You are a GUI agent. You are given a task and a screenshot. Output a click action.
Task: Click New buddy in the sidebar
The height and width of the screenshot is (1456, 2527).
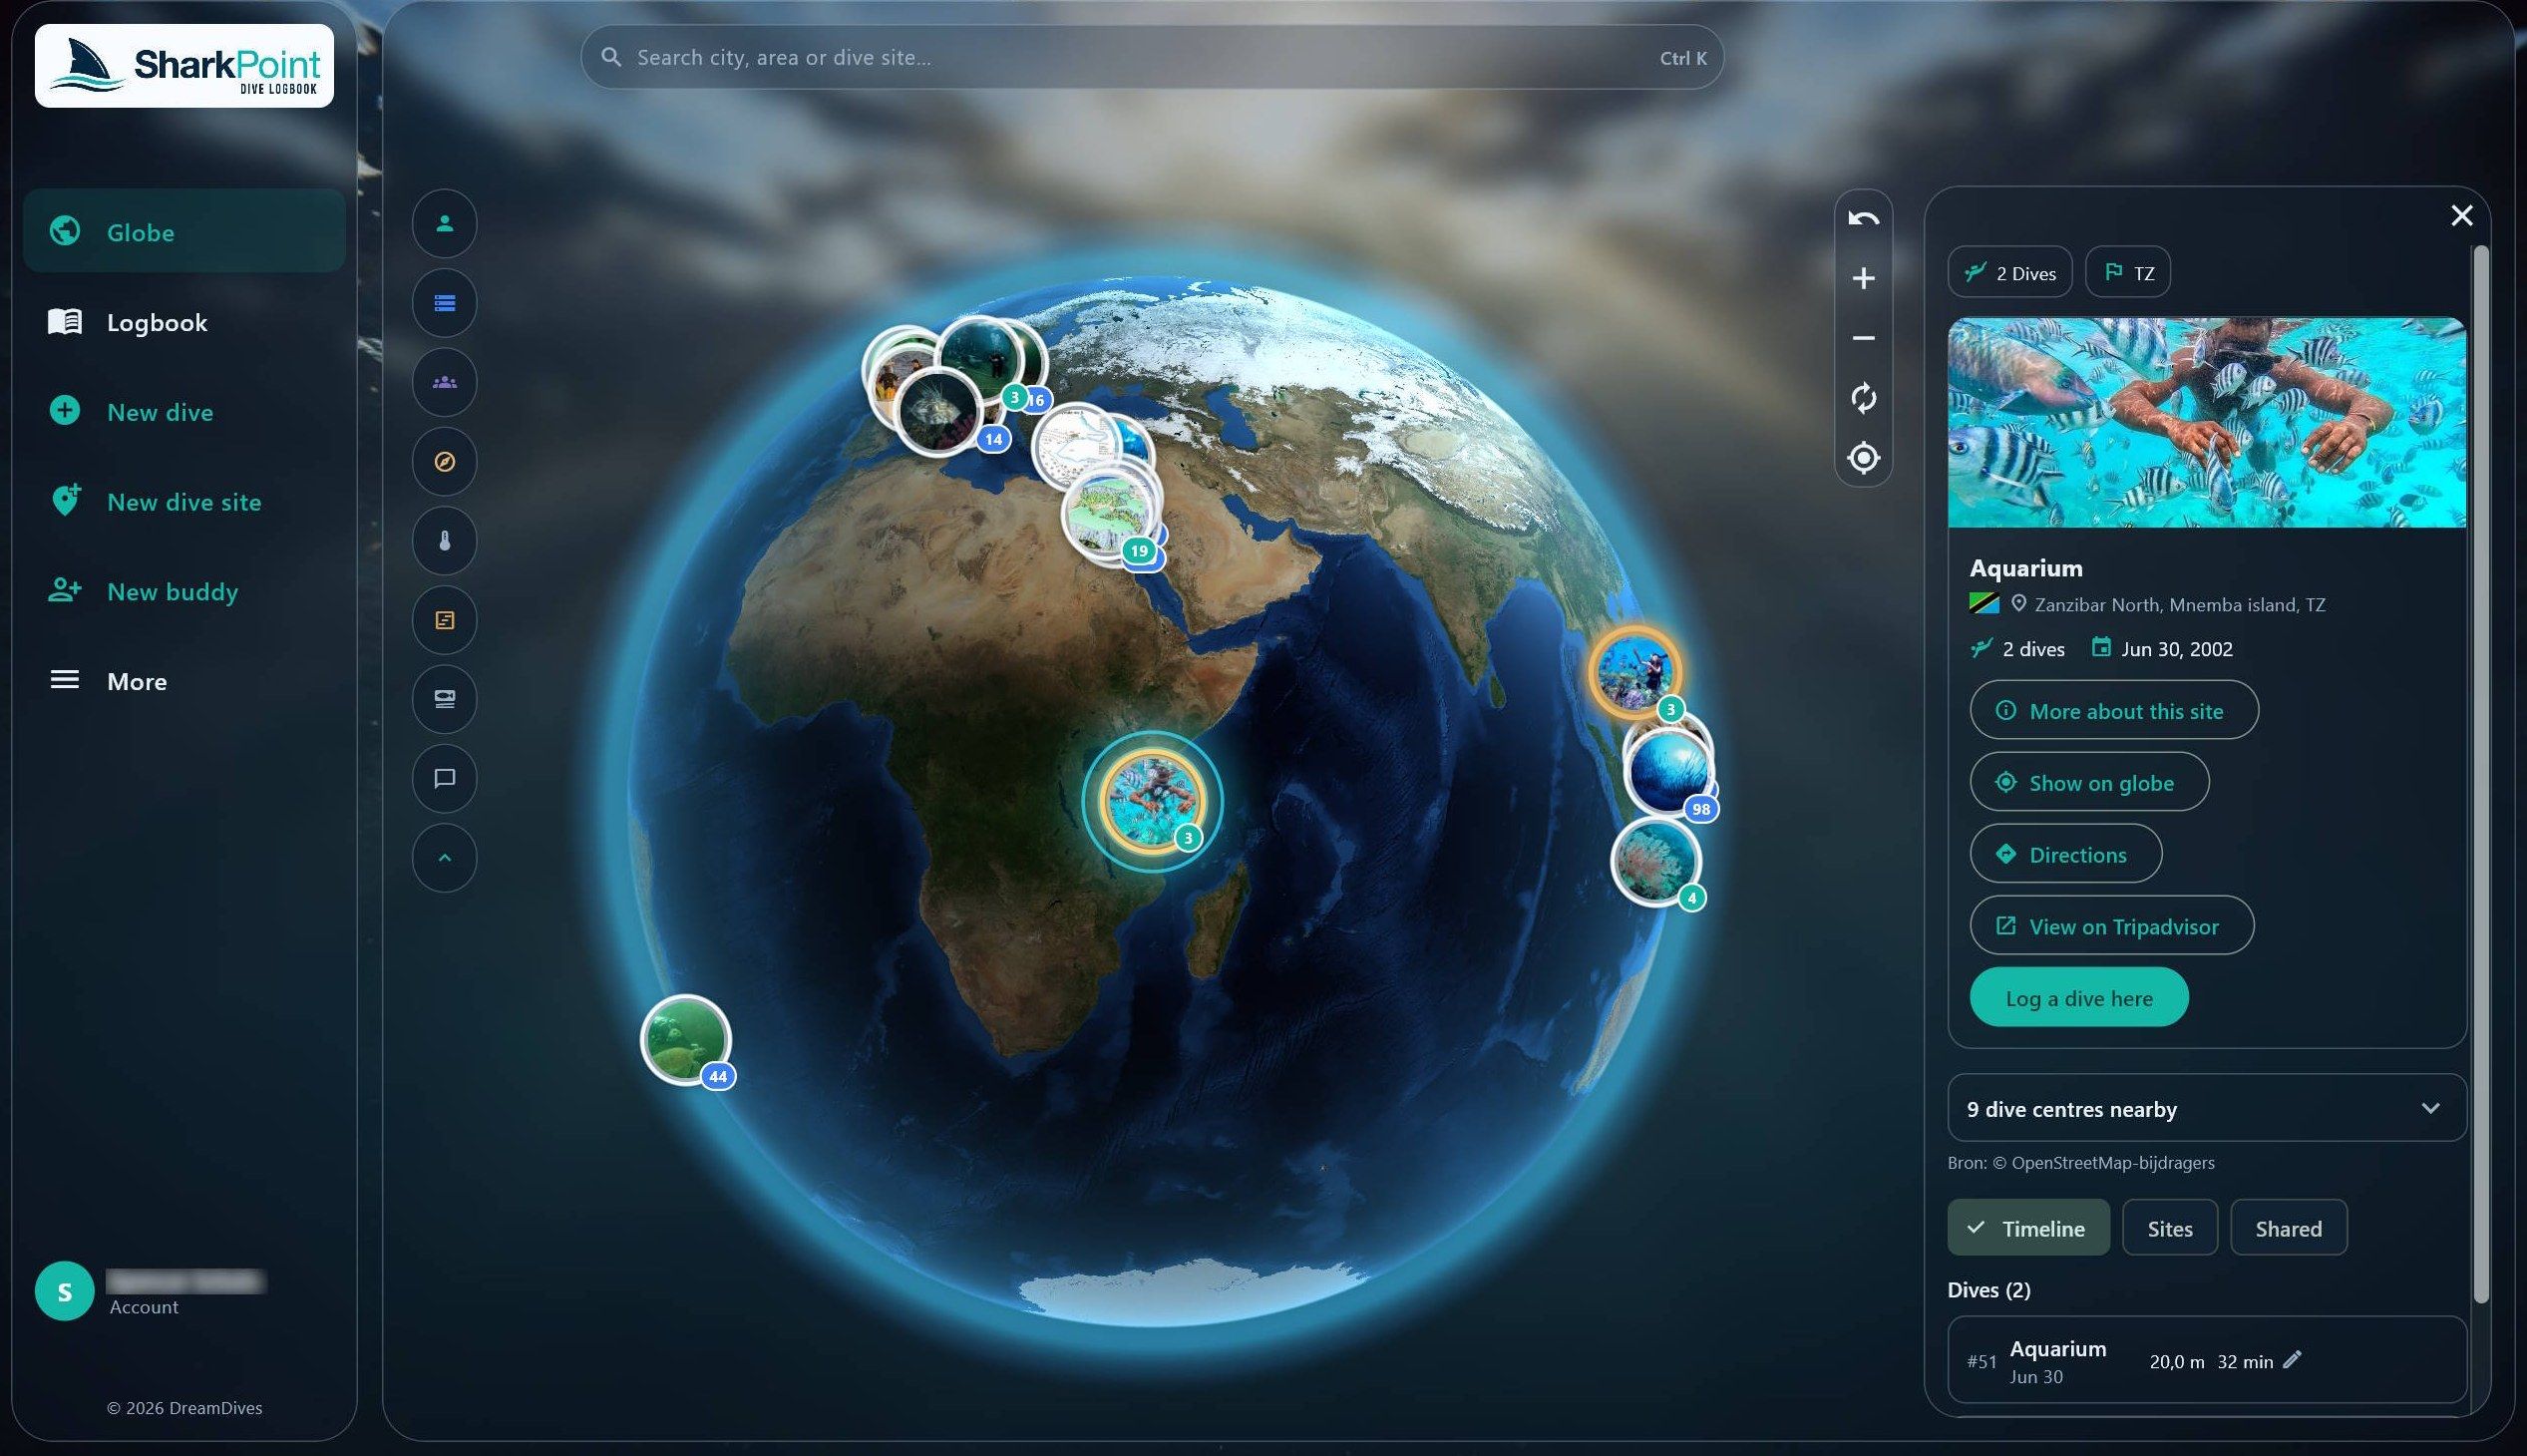184,592
